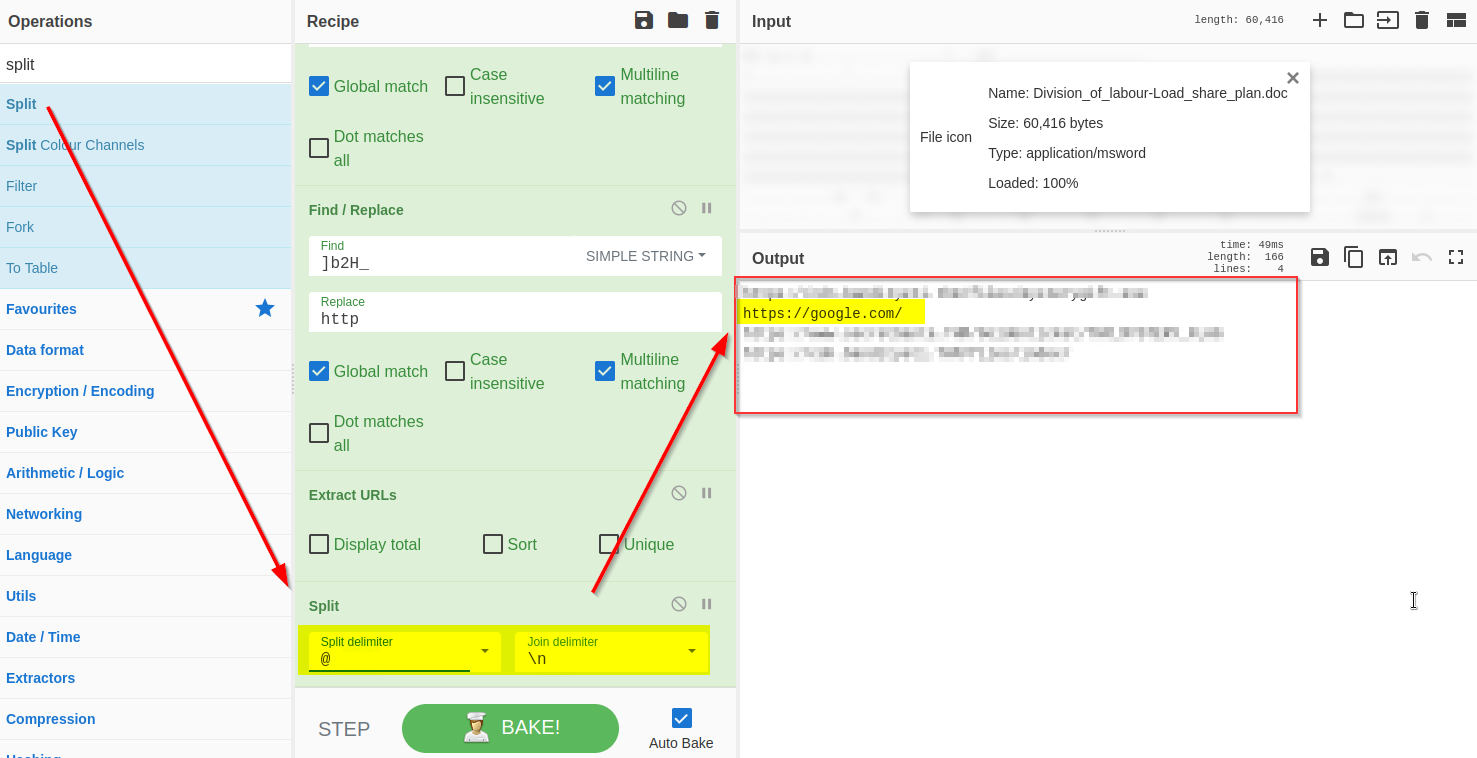Open the SIMPLE STRING find type dropdown

click(645, 256)
